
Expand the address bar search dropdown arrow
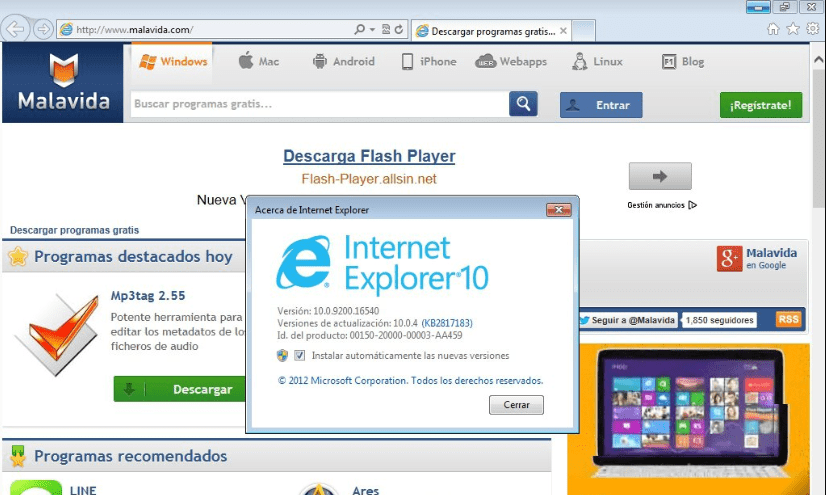coord(372,30)
